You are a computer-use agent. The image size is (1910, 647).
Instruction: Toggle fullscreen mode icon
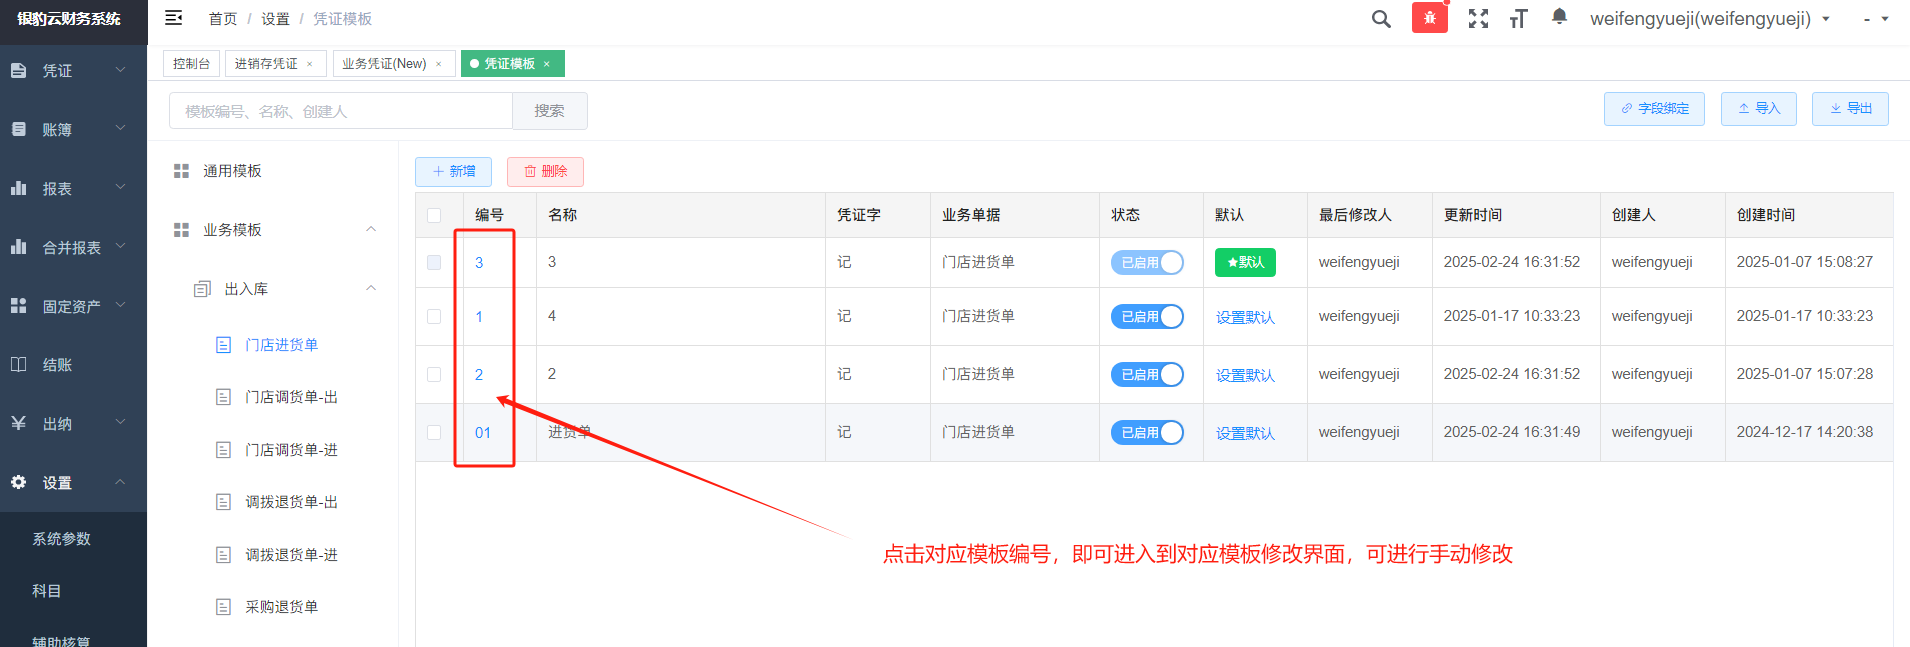(x=1478, y=19)
